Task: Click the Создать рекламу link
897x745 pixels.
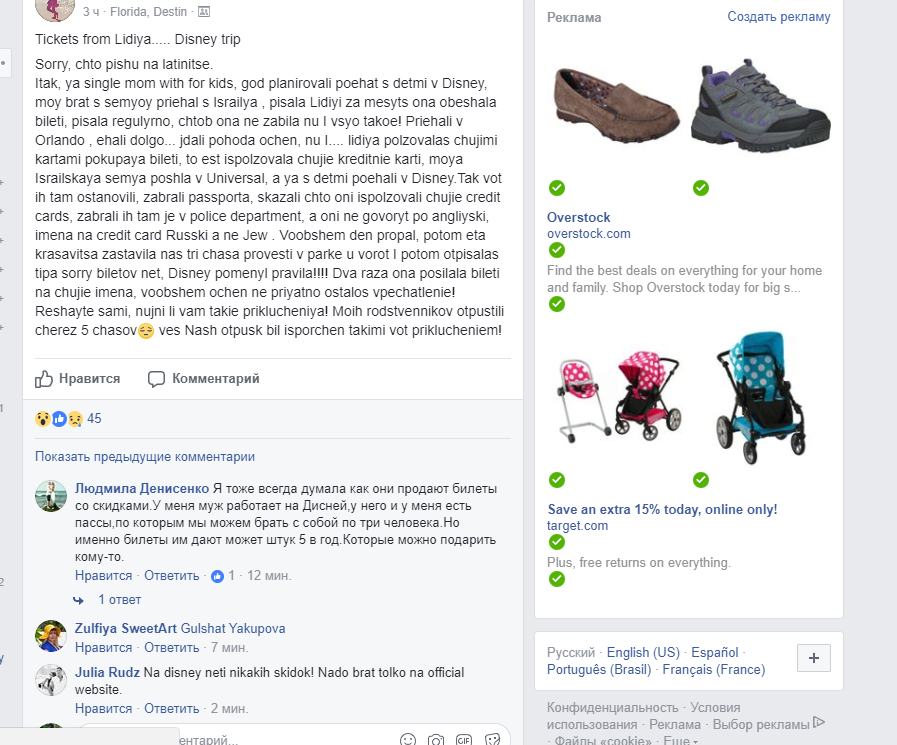Action: click(x=779, y=17)
